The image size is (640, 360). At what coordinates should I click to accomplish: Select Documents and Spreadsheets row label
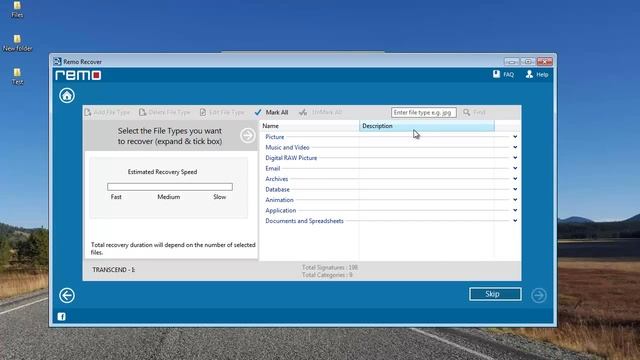point(304,221)
